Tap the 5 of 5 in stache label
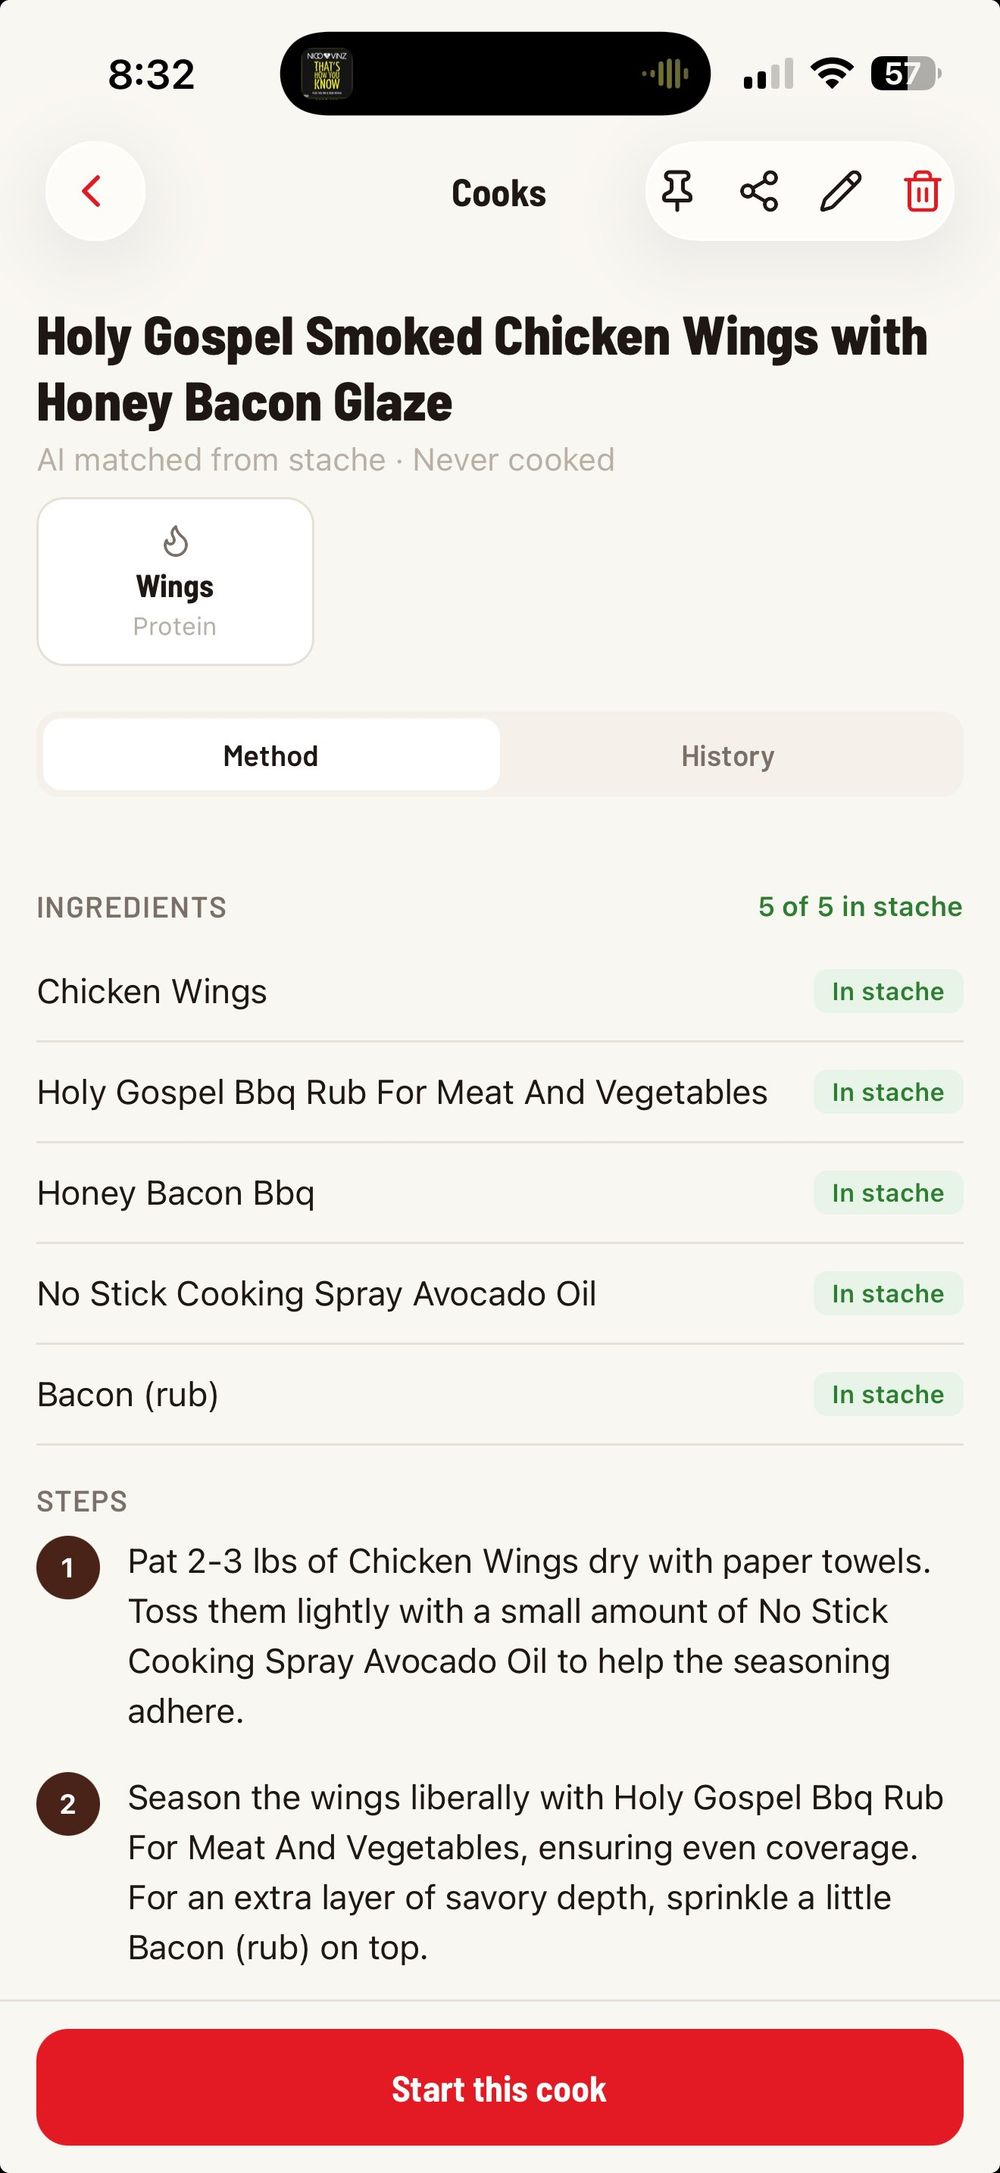This screenshot has height=2173, width=1000. 860,907
